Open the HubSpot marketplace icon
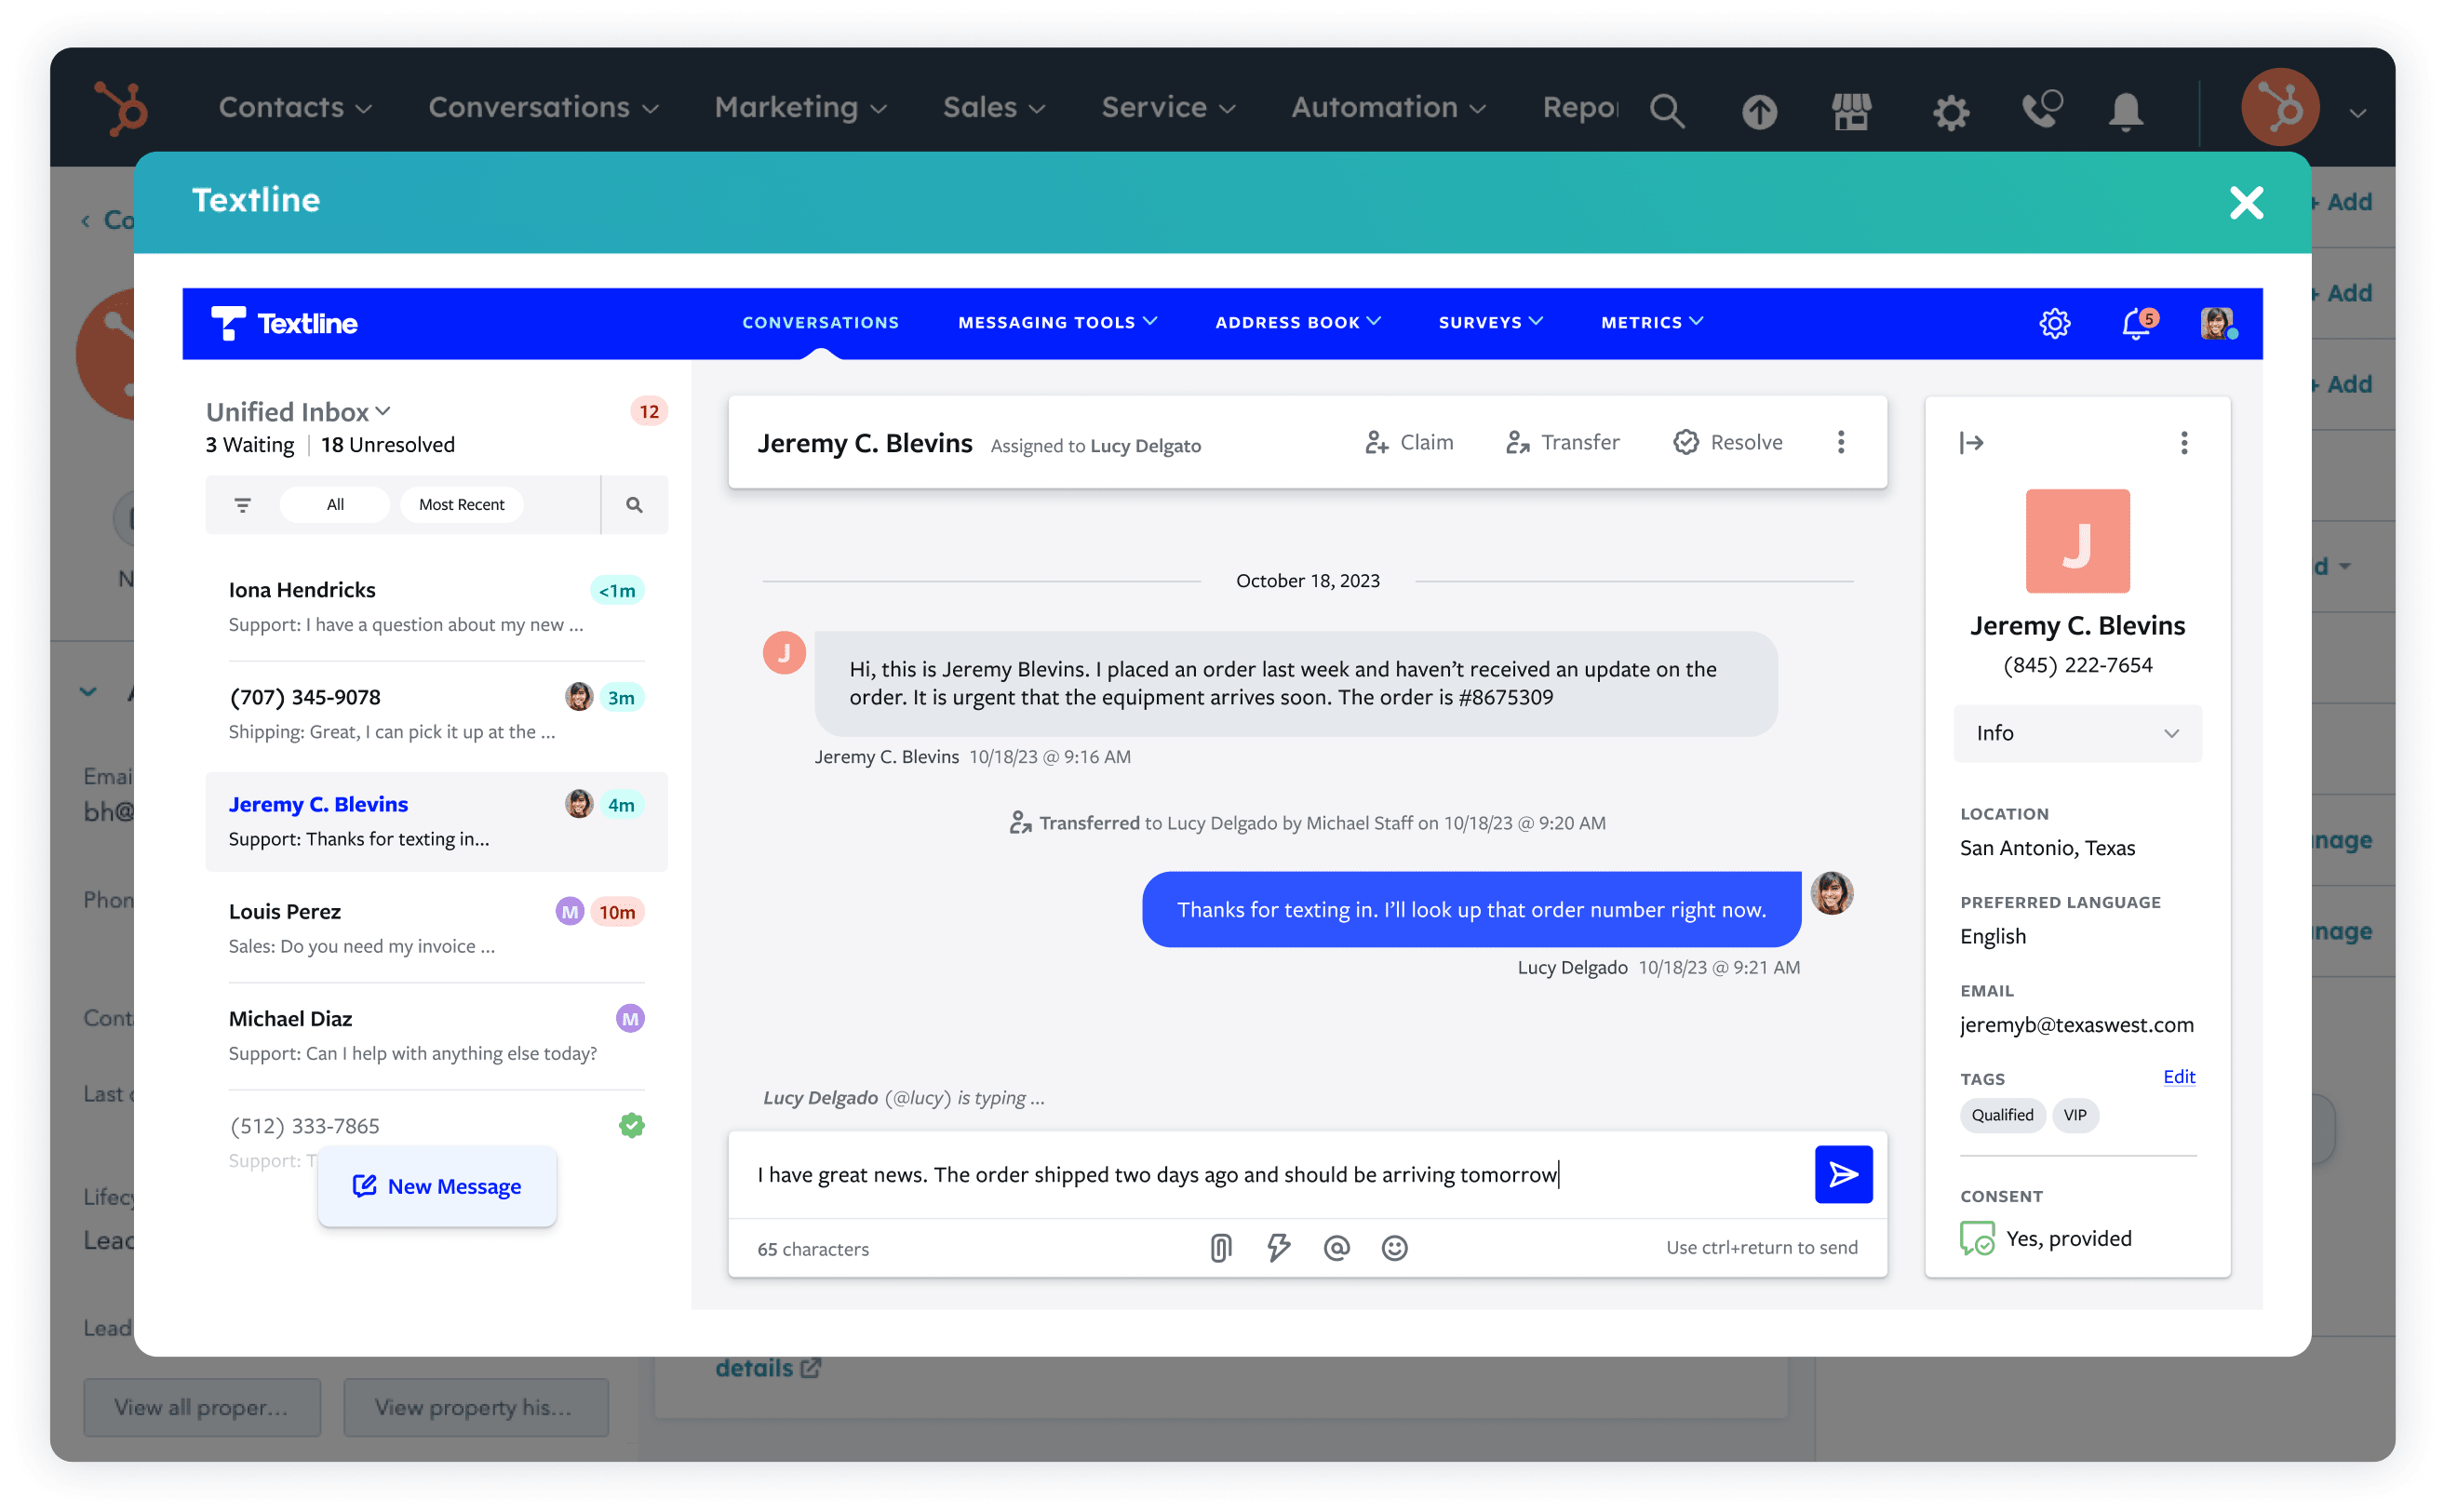The image size is (2444, 1512). [x=1851, y=111]
